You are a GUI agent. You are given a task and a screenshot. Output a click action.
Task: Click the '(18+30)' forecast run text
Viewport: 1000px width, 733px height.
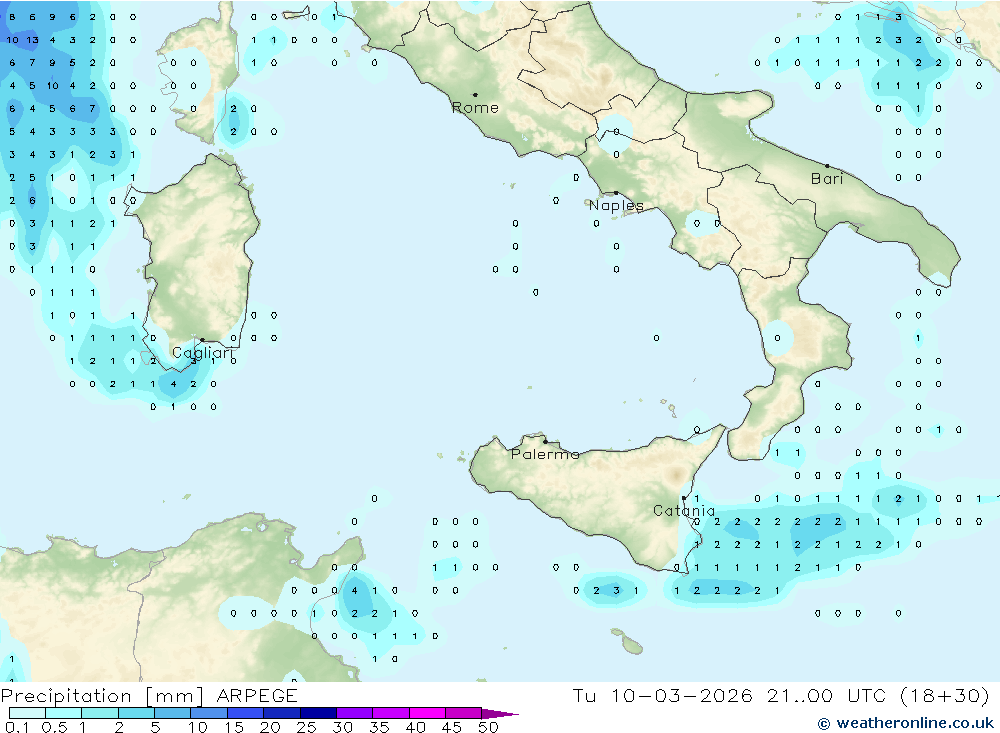point(945,695)
